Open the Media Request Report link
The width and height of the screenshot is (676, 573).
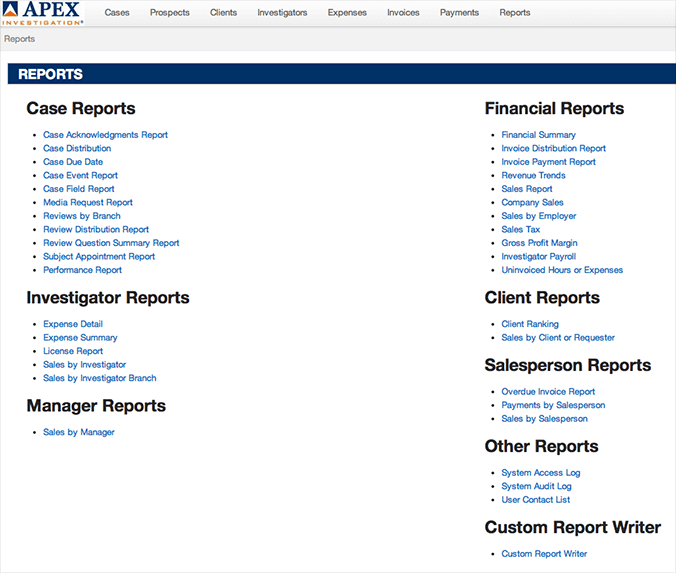coord(88,203)
